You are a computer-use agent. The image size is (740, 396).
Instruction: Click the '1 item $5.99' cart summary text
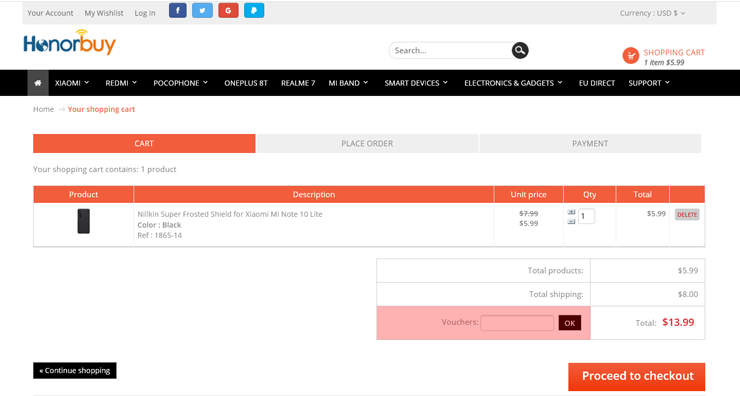coord(664,62)
